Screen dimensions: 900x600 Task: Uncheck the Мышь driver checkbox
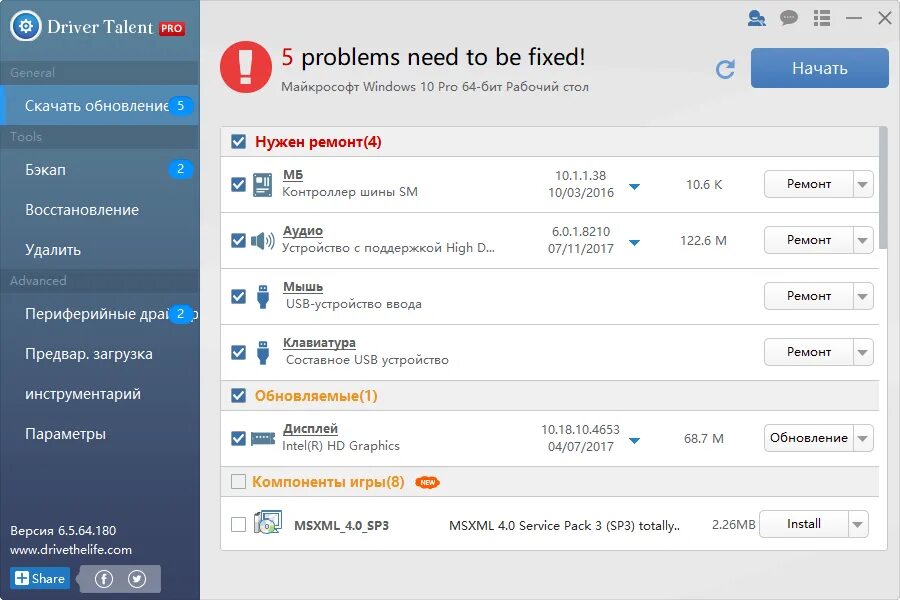(x=238, y=296)
